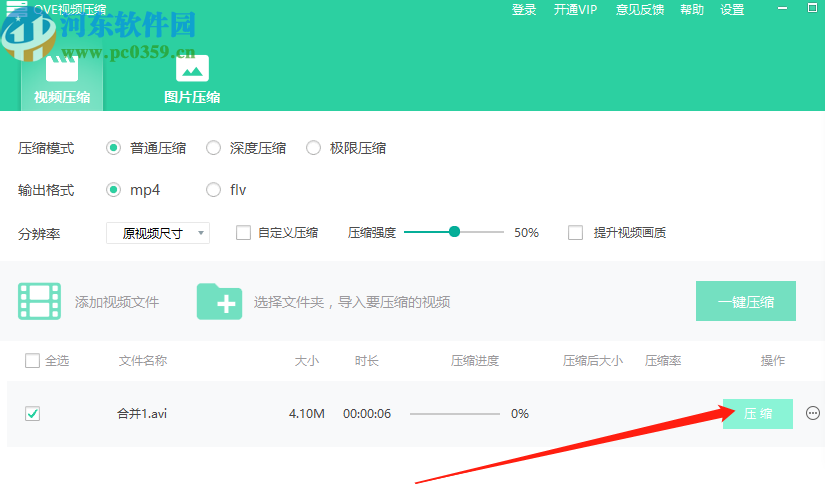Maximize the window
This screenshot has height=488, width=825.
(812, 8)
